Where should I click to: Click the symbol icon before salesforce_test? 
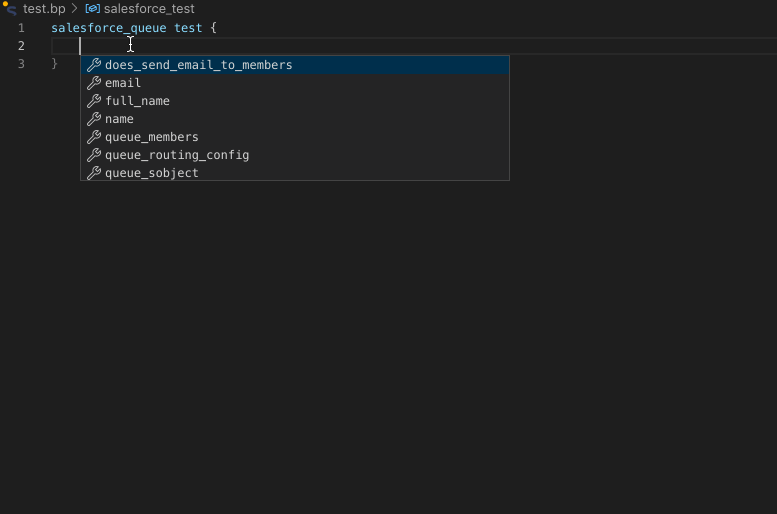pos(93,9)
